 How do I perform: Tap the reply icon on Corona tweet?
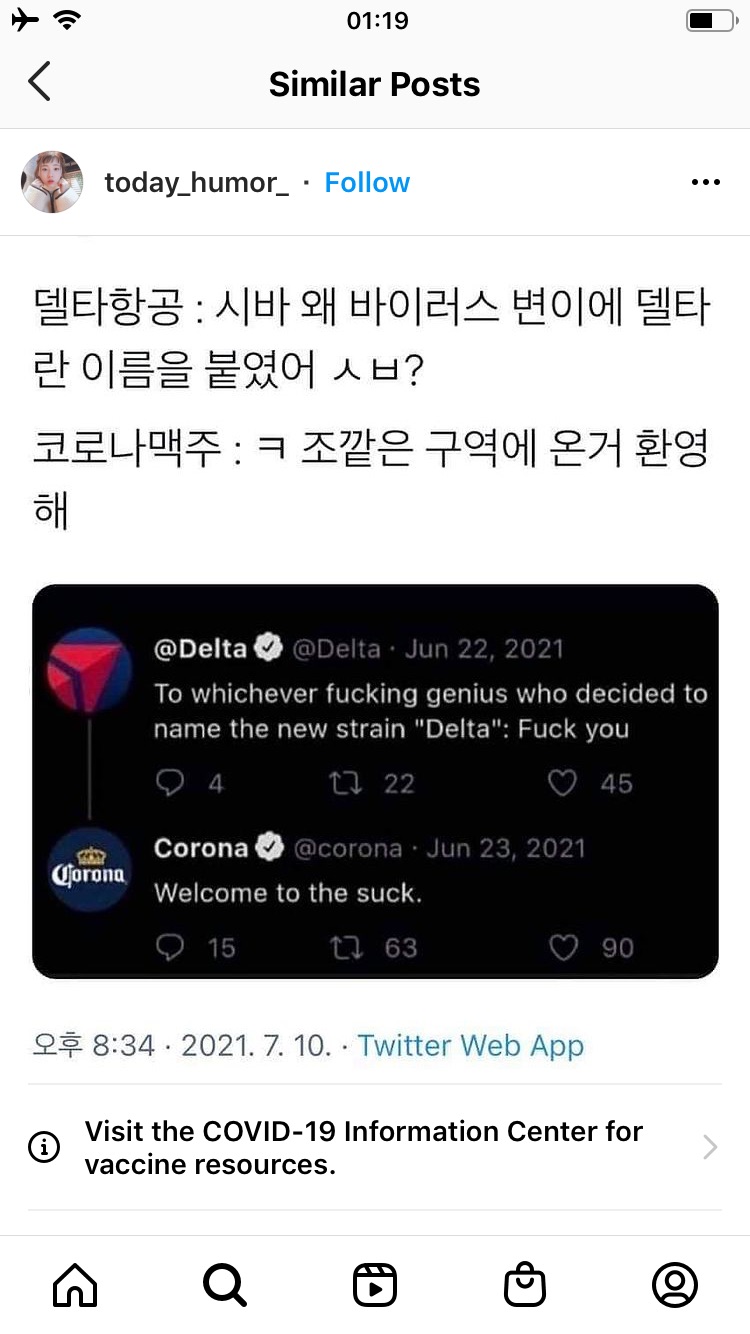pos(170,947)
